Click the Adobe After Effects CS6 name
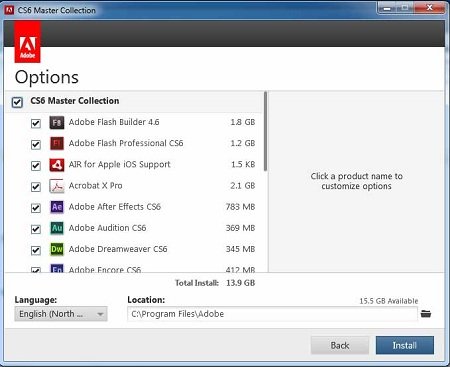The height and width of the screenshot is (367, 450). pyautogui.click(x=115, y=207)
